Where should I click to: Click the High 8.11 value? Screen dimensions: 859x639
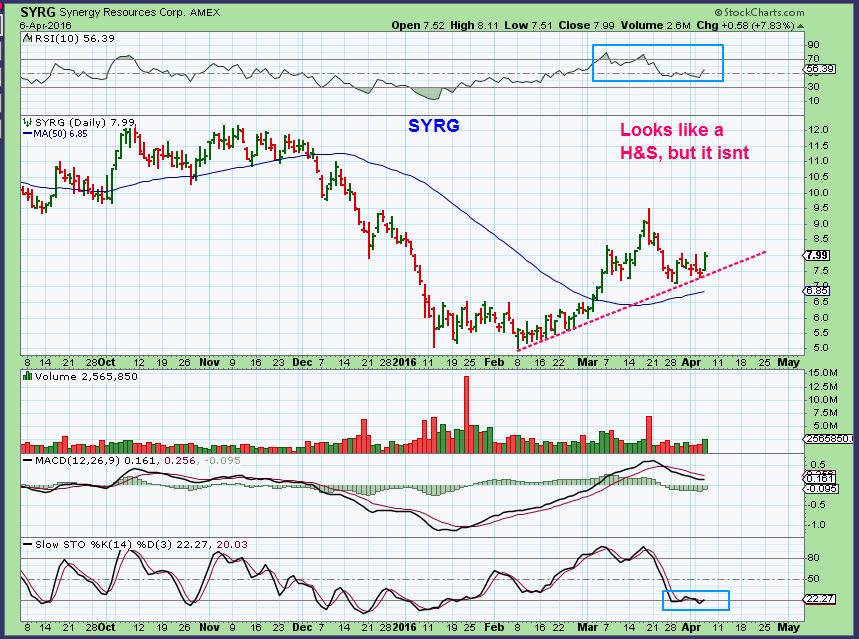coord(474,25)
